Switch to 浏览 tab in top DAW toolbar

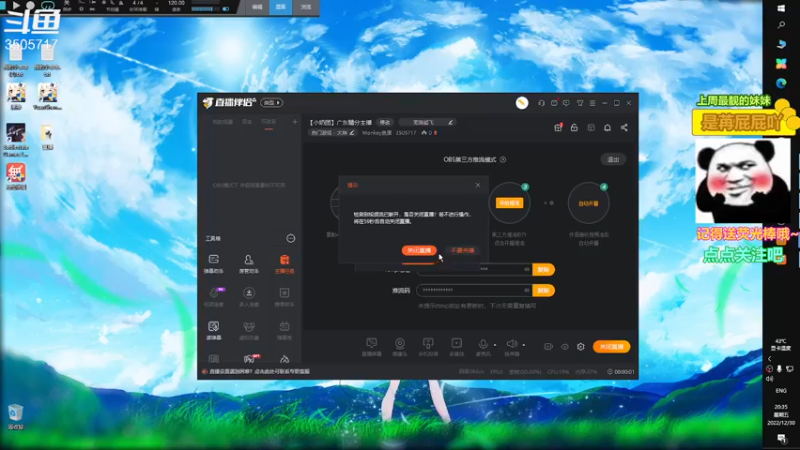306,7
